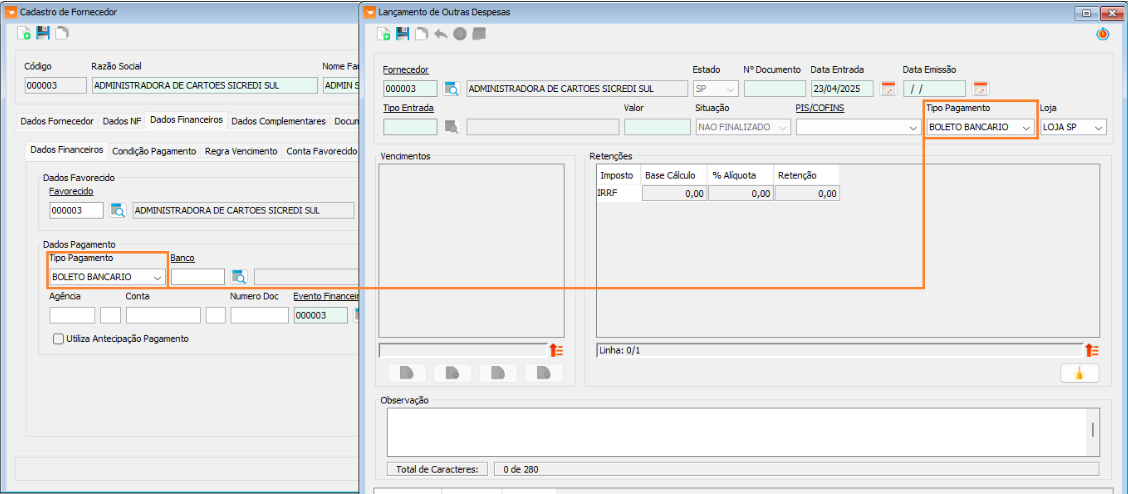Click the broom clean icon under Retenções
The image size is (1128, 494).
pos(1079,373)
